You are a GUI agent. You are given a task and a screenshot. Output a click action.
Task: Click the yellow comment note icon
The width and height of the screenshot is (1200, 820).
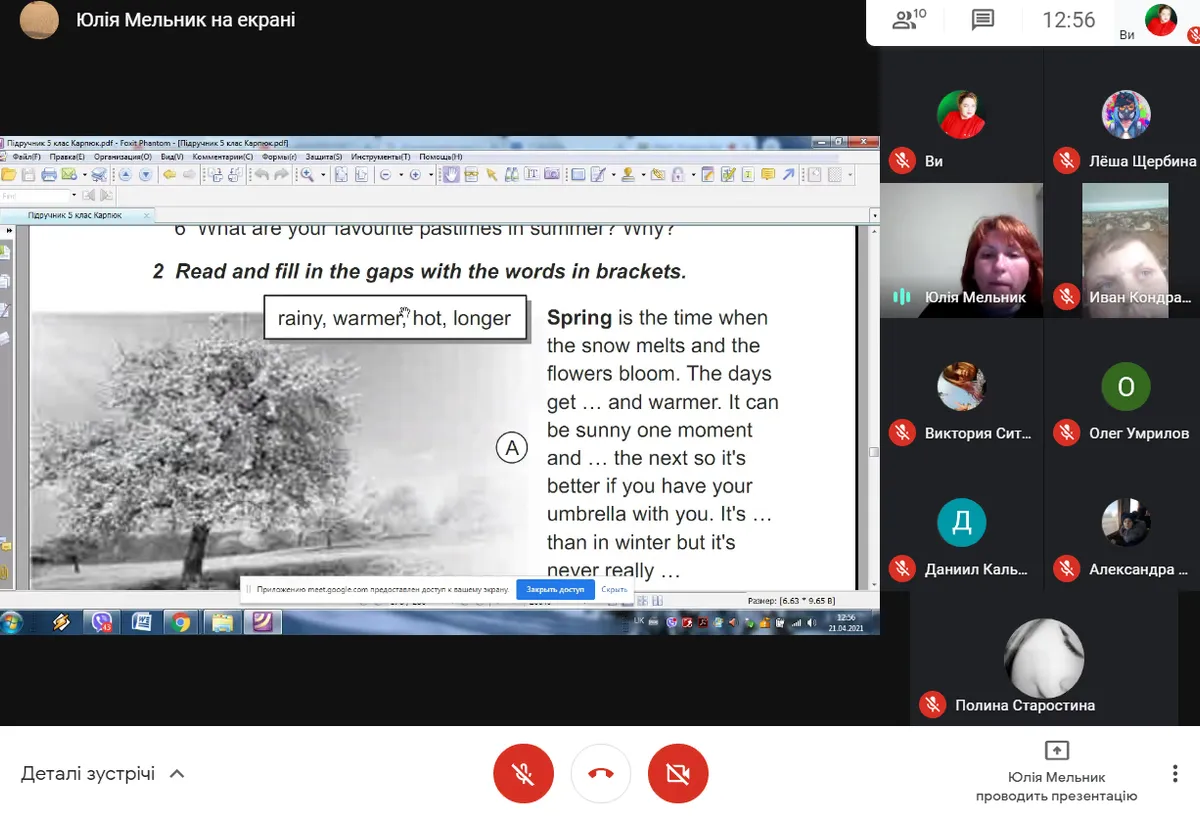[768, 175]
